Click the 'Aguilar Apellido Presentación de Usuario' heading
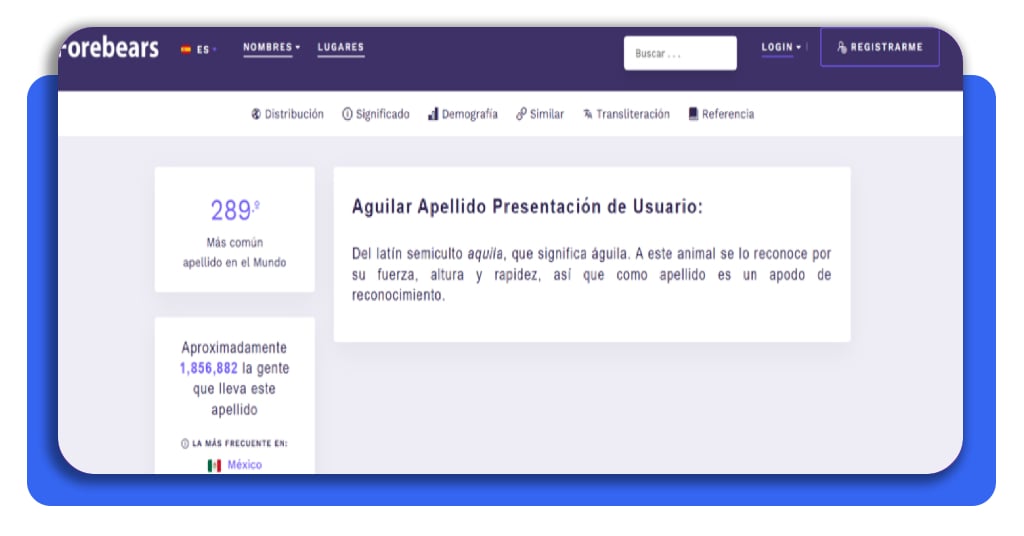 pyautogui.click(x=527, y=207)
